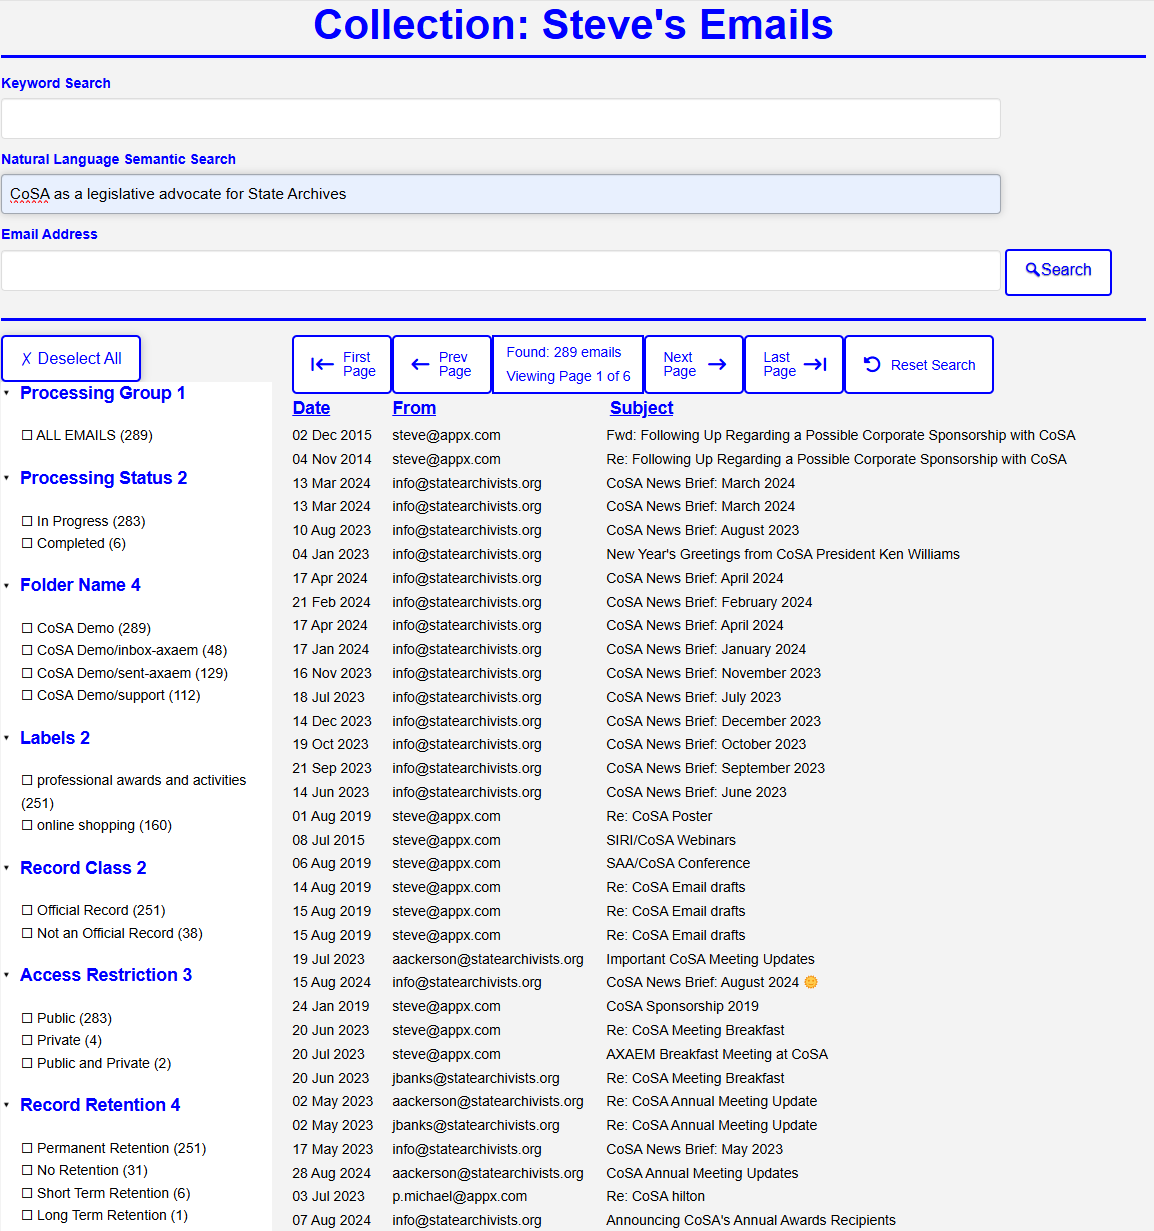Tick the CoSA Demo (289) folder checkbox
The image size is (1154, 1231).
point(27,628)
